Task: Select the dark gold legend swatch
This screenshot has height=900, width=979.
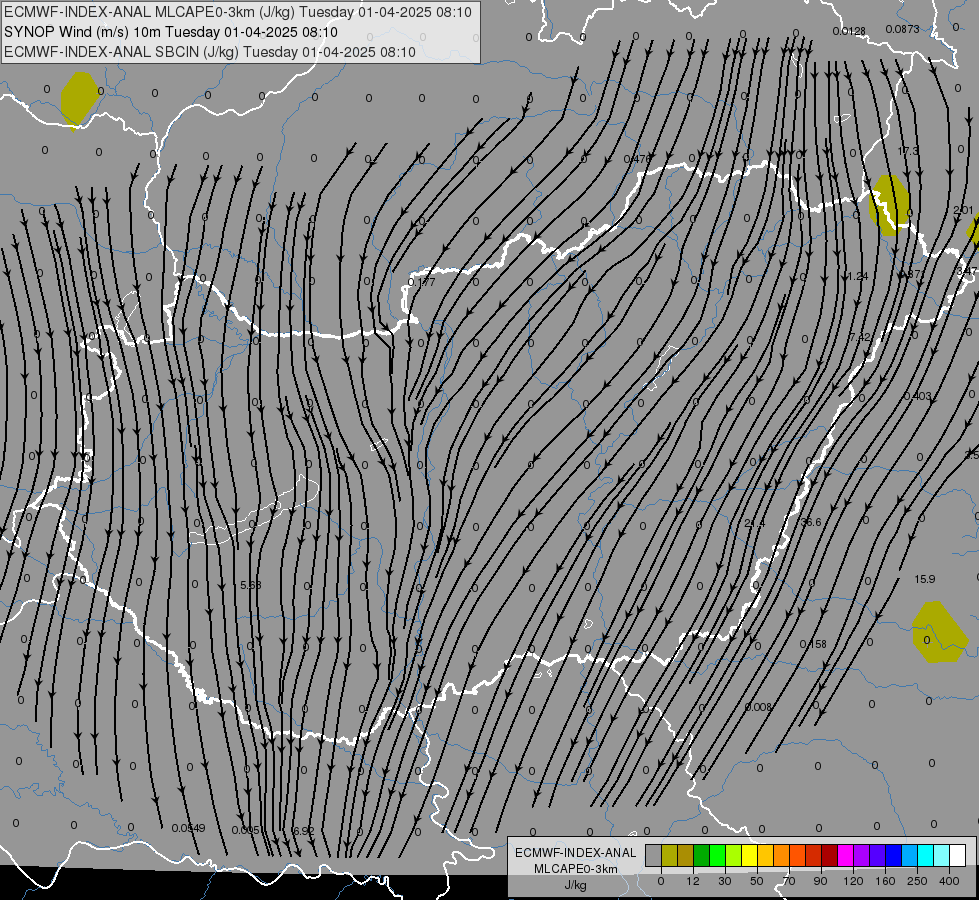Action: [x=686, y=855]
